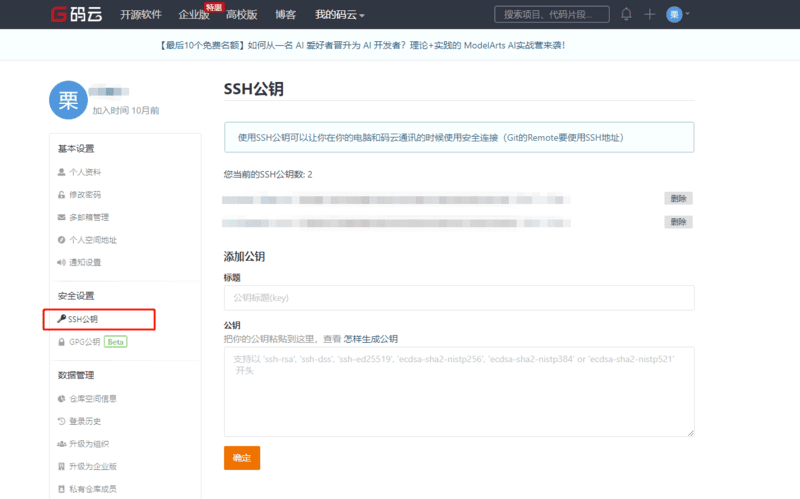Viewport: 800px width, 499px height.
Task: Open the notification bell icon
Action: 626,15
